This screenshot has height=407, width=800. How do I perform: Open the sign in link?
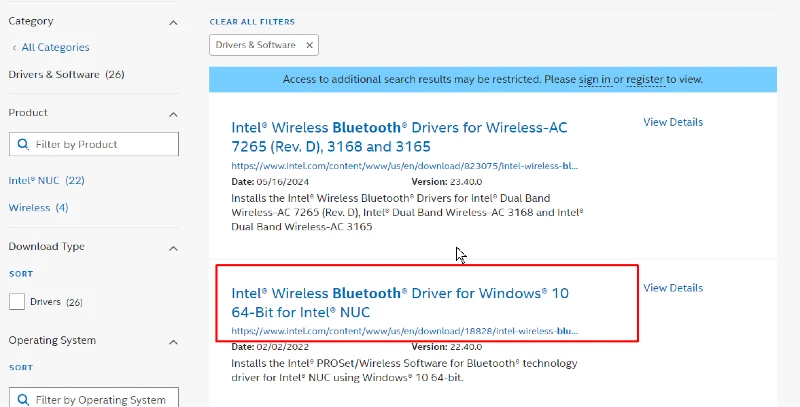point(595,80)
